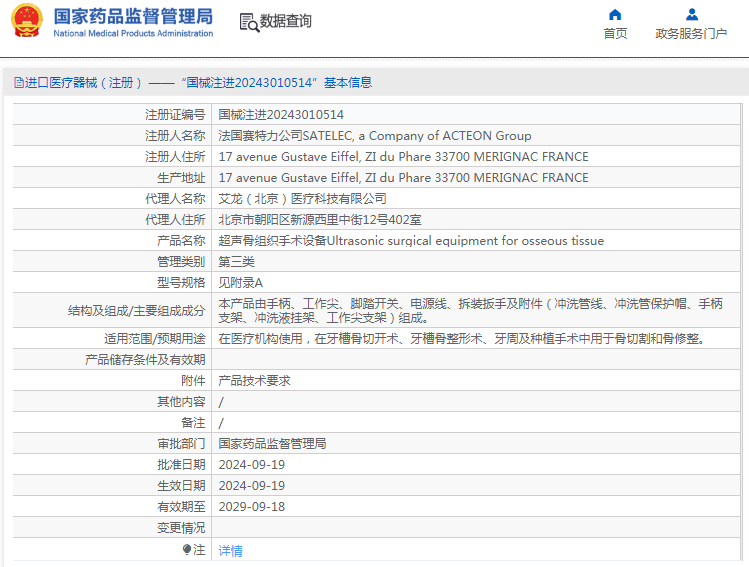Click product name Ultrasonic surgical equipment cell

[x=411, y=241]
